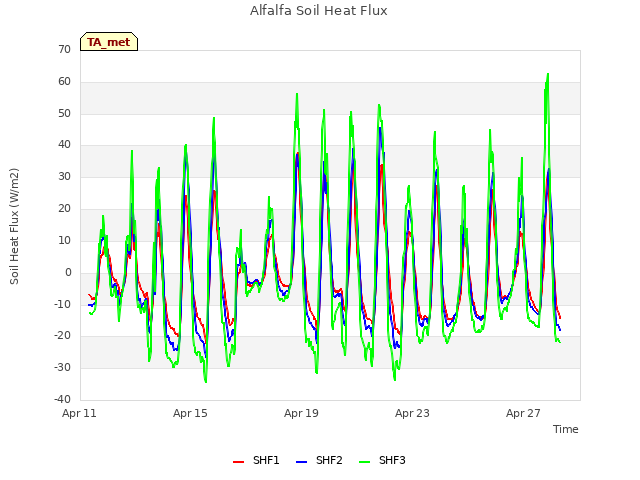Toggle the SHF2 legend entry

(319, 460)
